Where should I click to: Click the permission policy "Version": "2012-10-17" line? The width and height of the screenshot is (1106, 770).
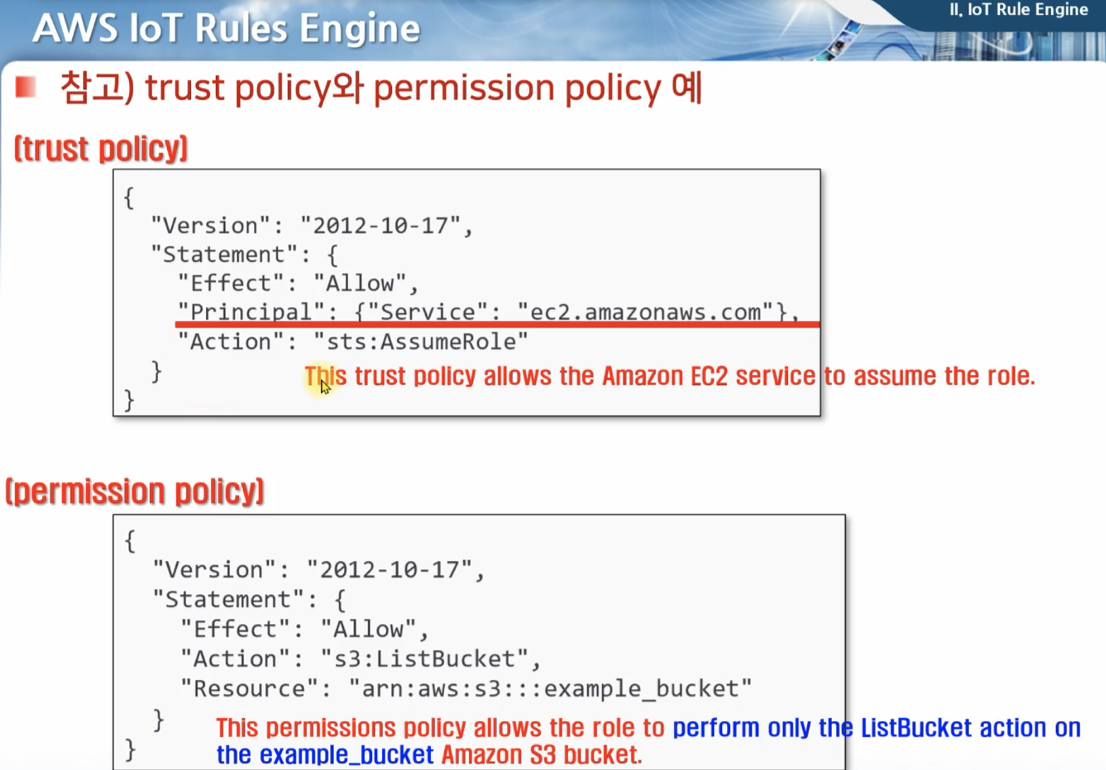[x=319, y=570]
